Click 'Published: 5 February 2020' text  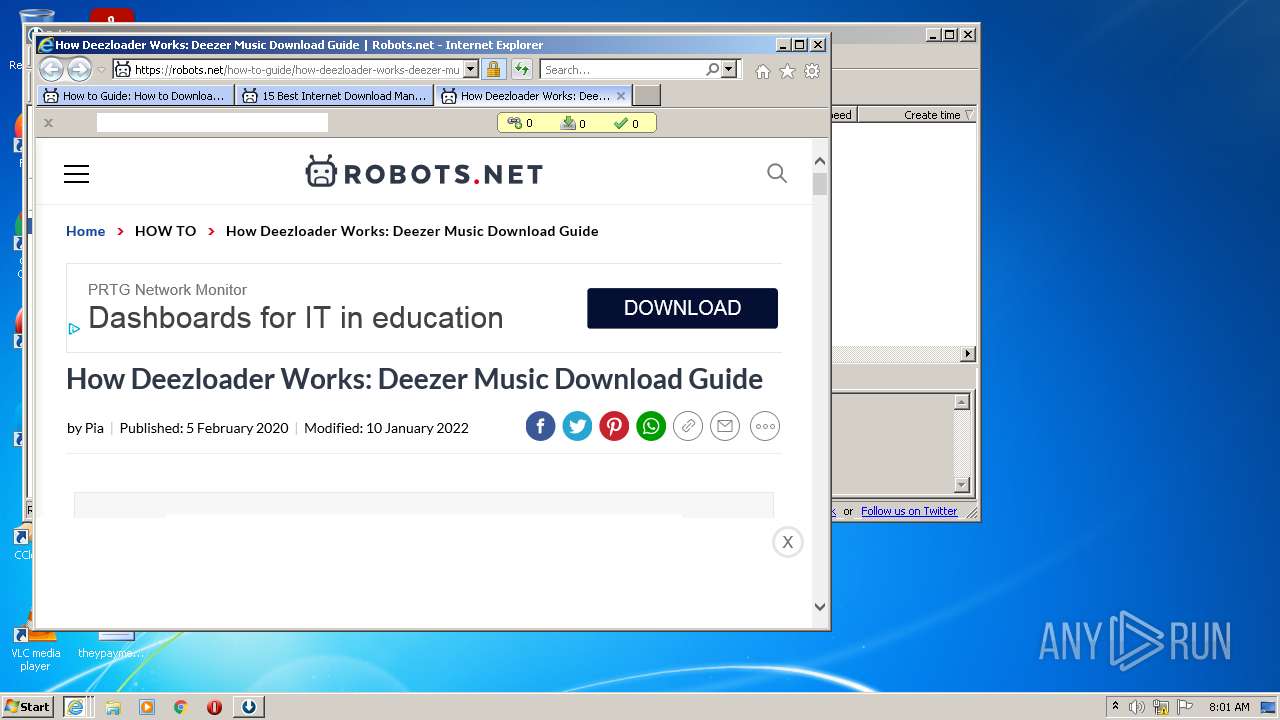pos(204,428)
